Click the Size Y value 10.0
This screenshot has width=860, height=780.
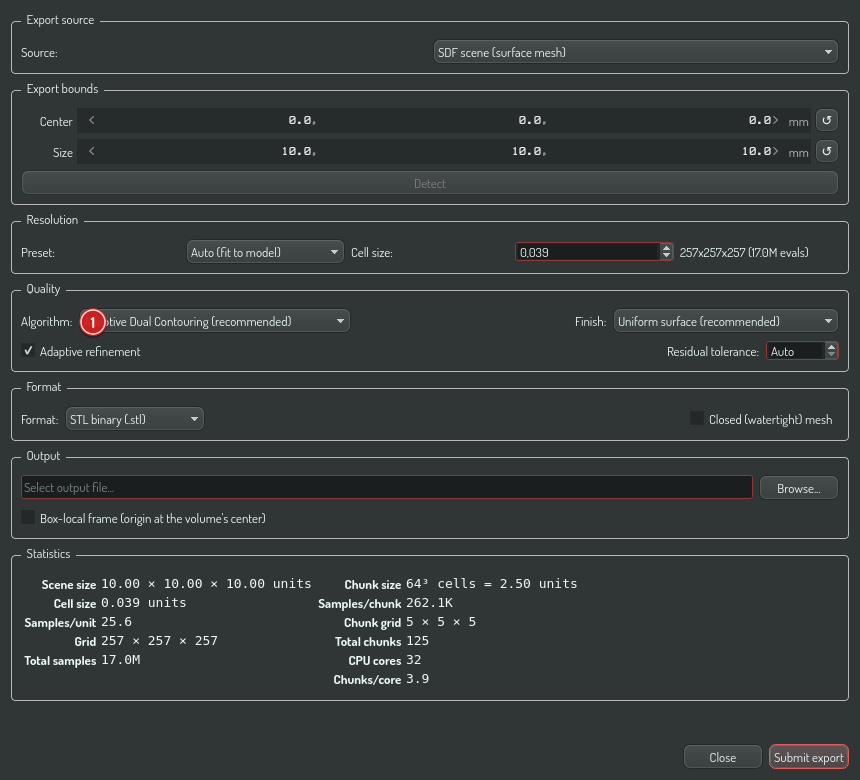click(529, 151)
